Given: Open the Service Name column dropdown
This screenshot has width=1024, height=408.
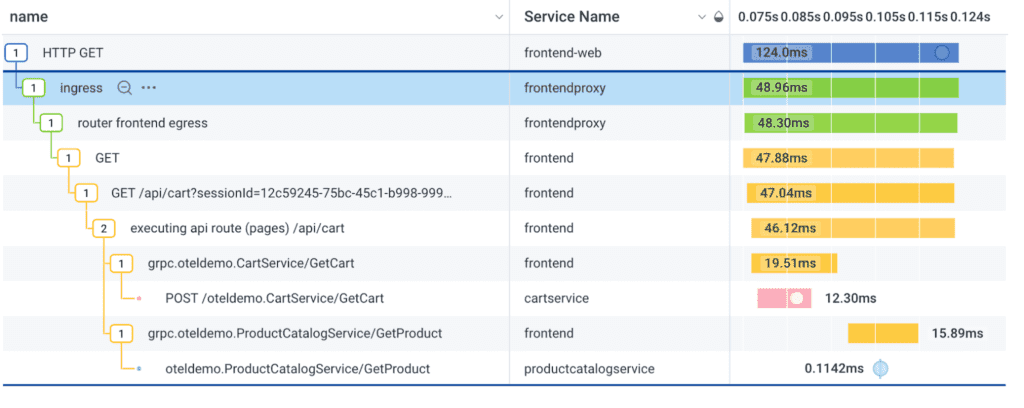Looking at the screenshot, I should click(x=701, y=17).
